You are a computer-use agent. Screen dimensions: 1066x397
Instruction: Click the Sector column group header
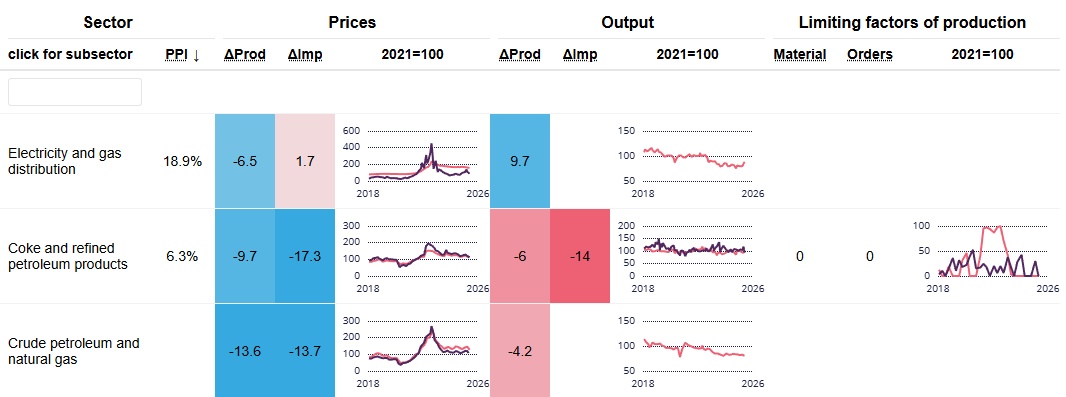pos(108,22)
